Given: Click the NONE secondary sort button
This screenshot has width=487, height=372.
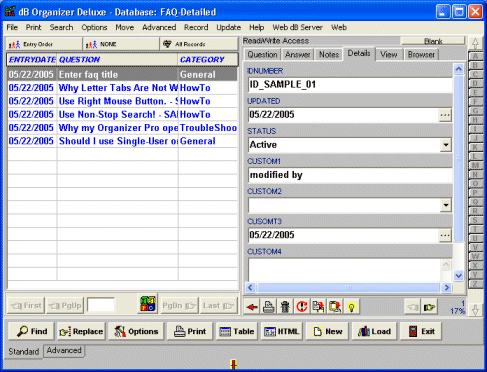Looking at the screenshot, I should coord(121,44).
